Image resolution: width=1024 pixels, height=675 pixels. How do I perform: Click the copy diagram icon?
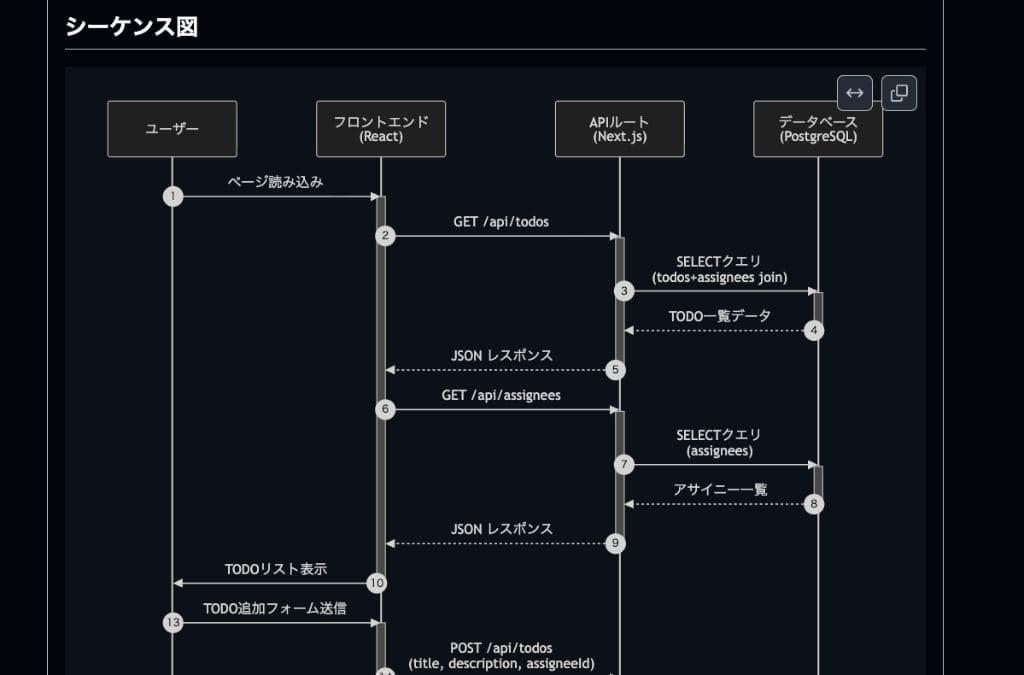[x=897, y=92]
